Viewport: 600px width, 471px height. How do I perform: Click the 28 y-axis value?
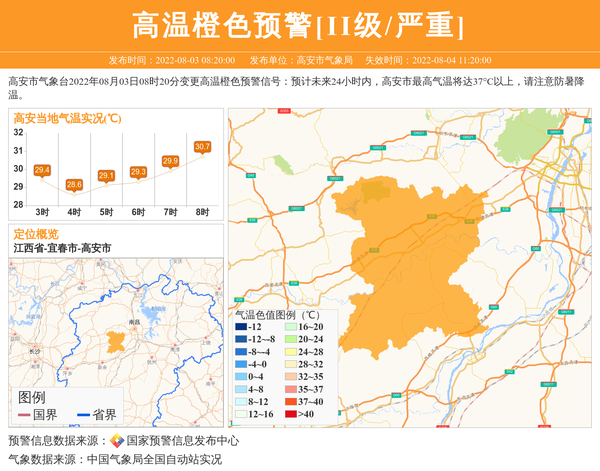(x=18, y=205)
